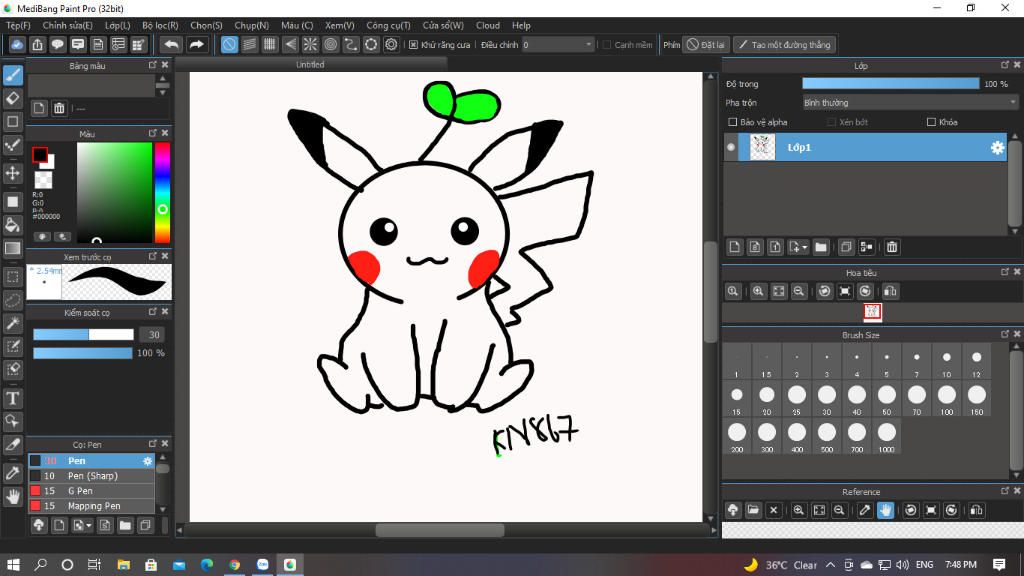
Task: Select the Mapping Pen brush row
Action: coord(91,506)
